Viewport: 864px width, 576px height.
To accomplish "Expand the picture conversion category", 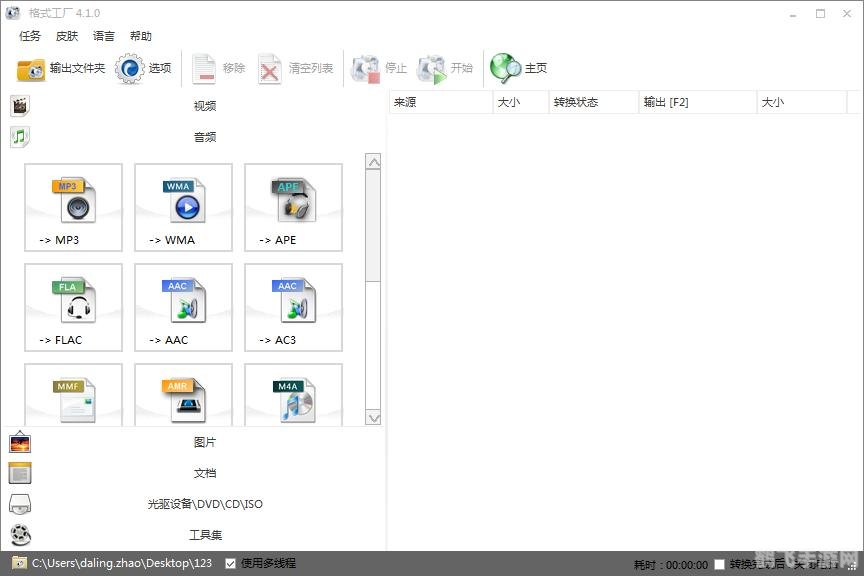I will [204, 441].
